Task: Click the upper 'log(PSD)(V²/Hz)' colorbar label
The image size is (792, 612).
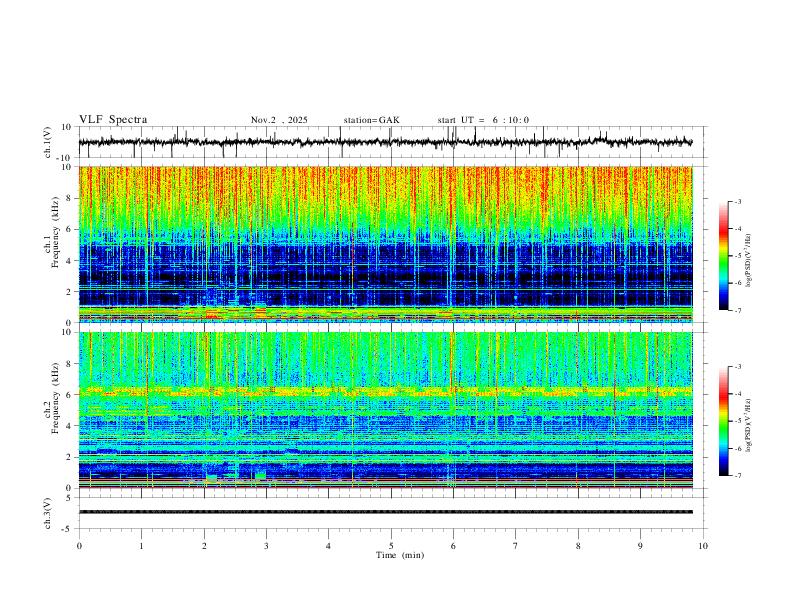Action: point(748,261)
